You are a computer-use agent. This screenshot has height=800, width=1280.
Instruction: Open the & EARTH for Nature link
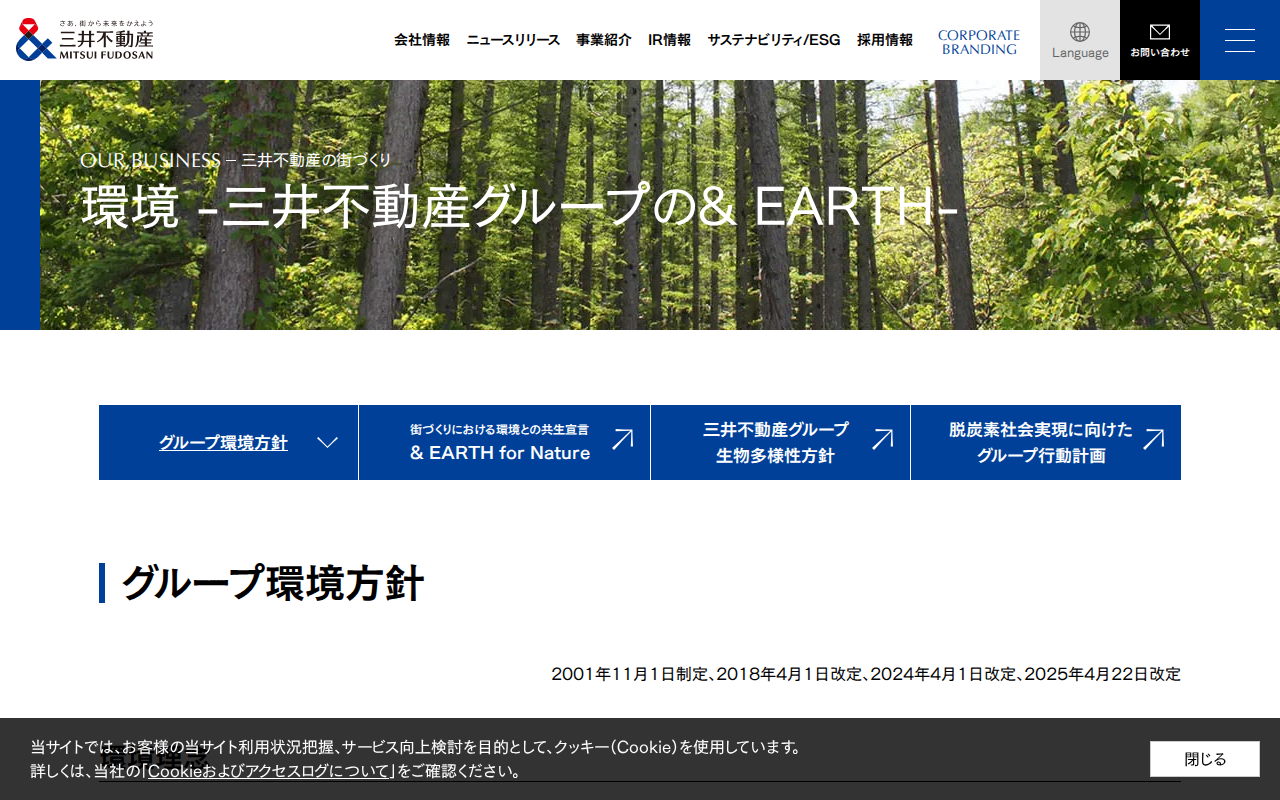[x=504, y=442]
